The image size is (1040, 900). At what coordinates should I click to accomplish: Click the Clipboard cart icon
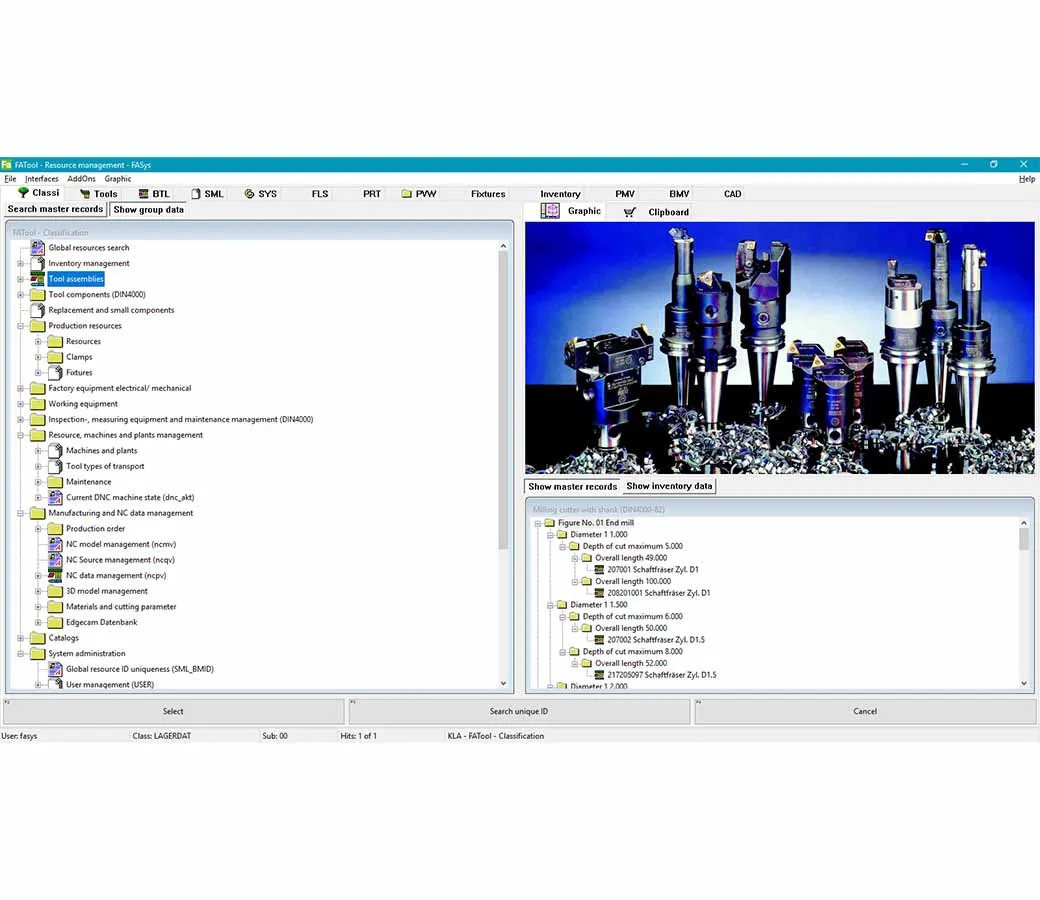tap(629, 211)
